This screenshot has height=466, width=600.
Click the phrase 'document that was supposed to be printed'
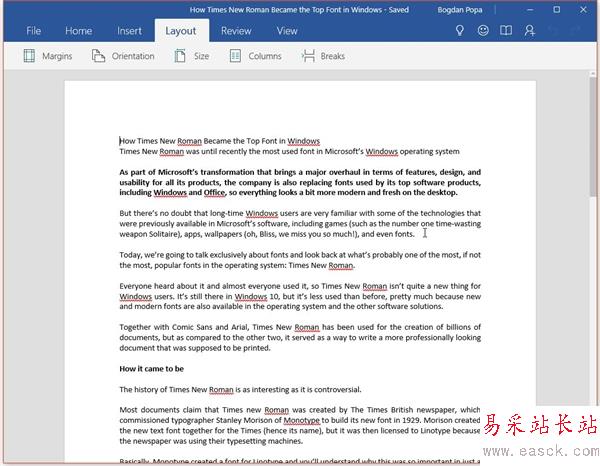(x=194, y=348)
